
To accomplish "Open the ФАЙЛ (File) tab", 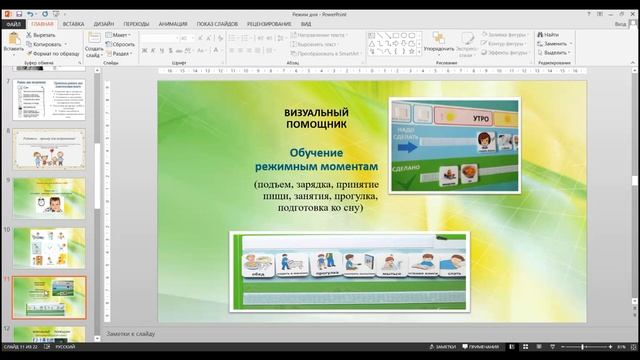I will tap(13, 24).
